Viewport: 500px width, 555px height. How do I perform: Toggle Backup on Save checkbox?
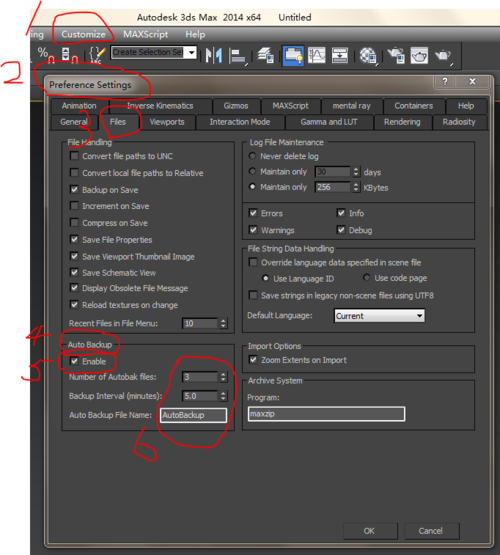click(74, 189)
